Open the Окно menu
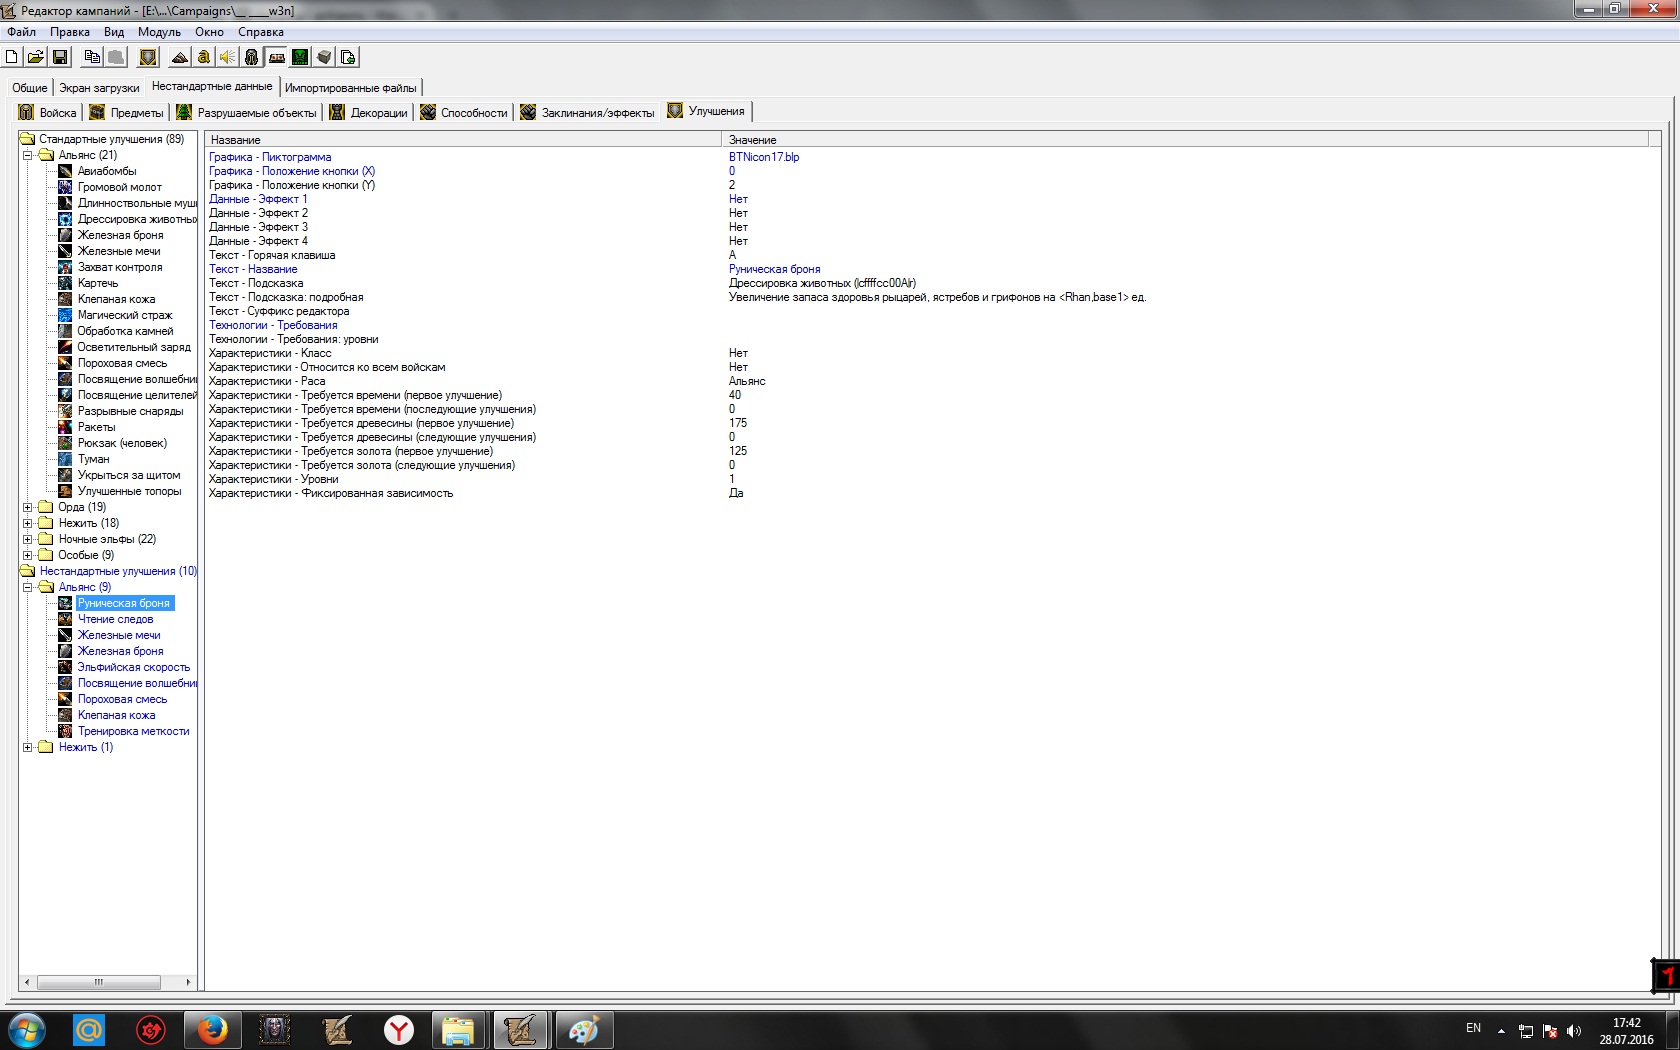Screen dimensions: 1680x1050 209,32
